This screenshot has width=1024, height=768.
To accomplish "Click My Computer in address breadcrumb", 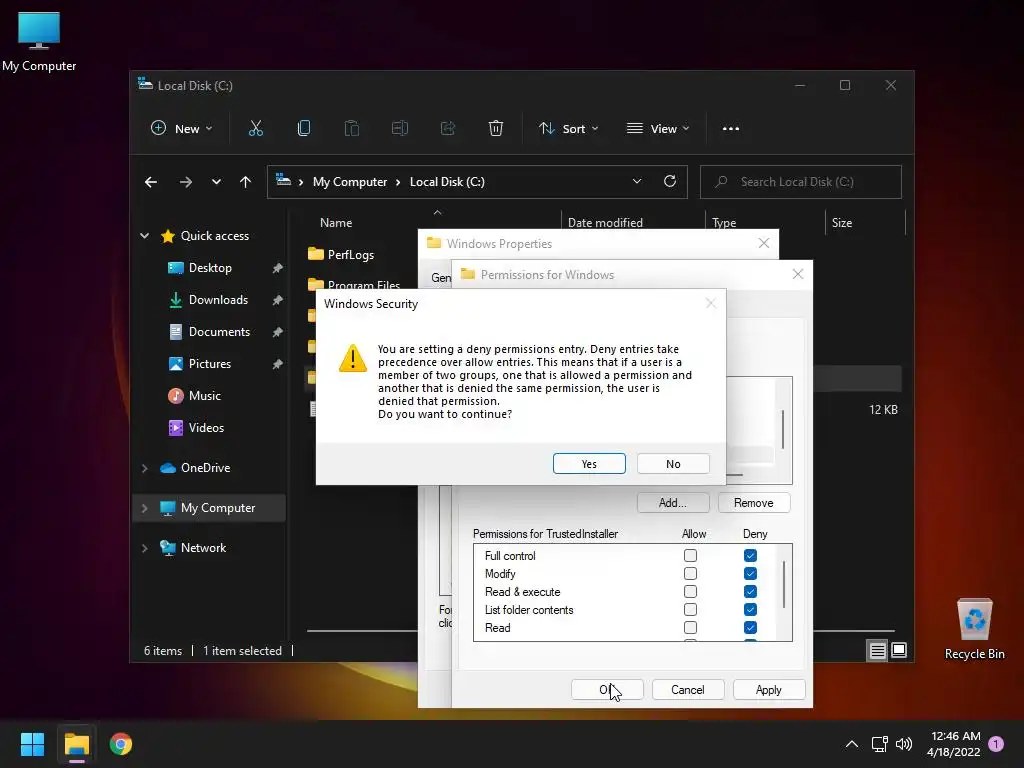I will coord(350,182).
